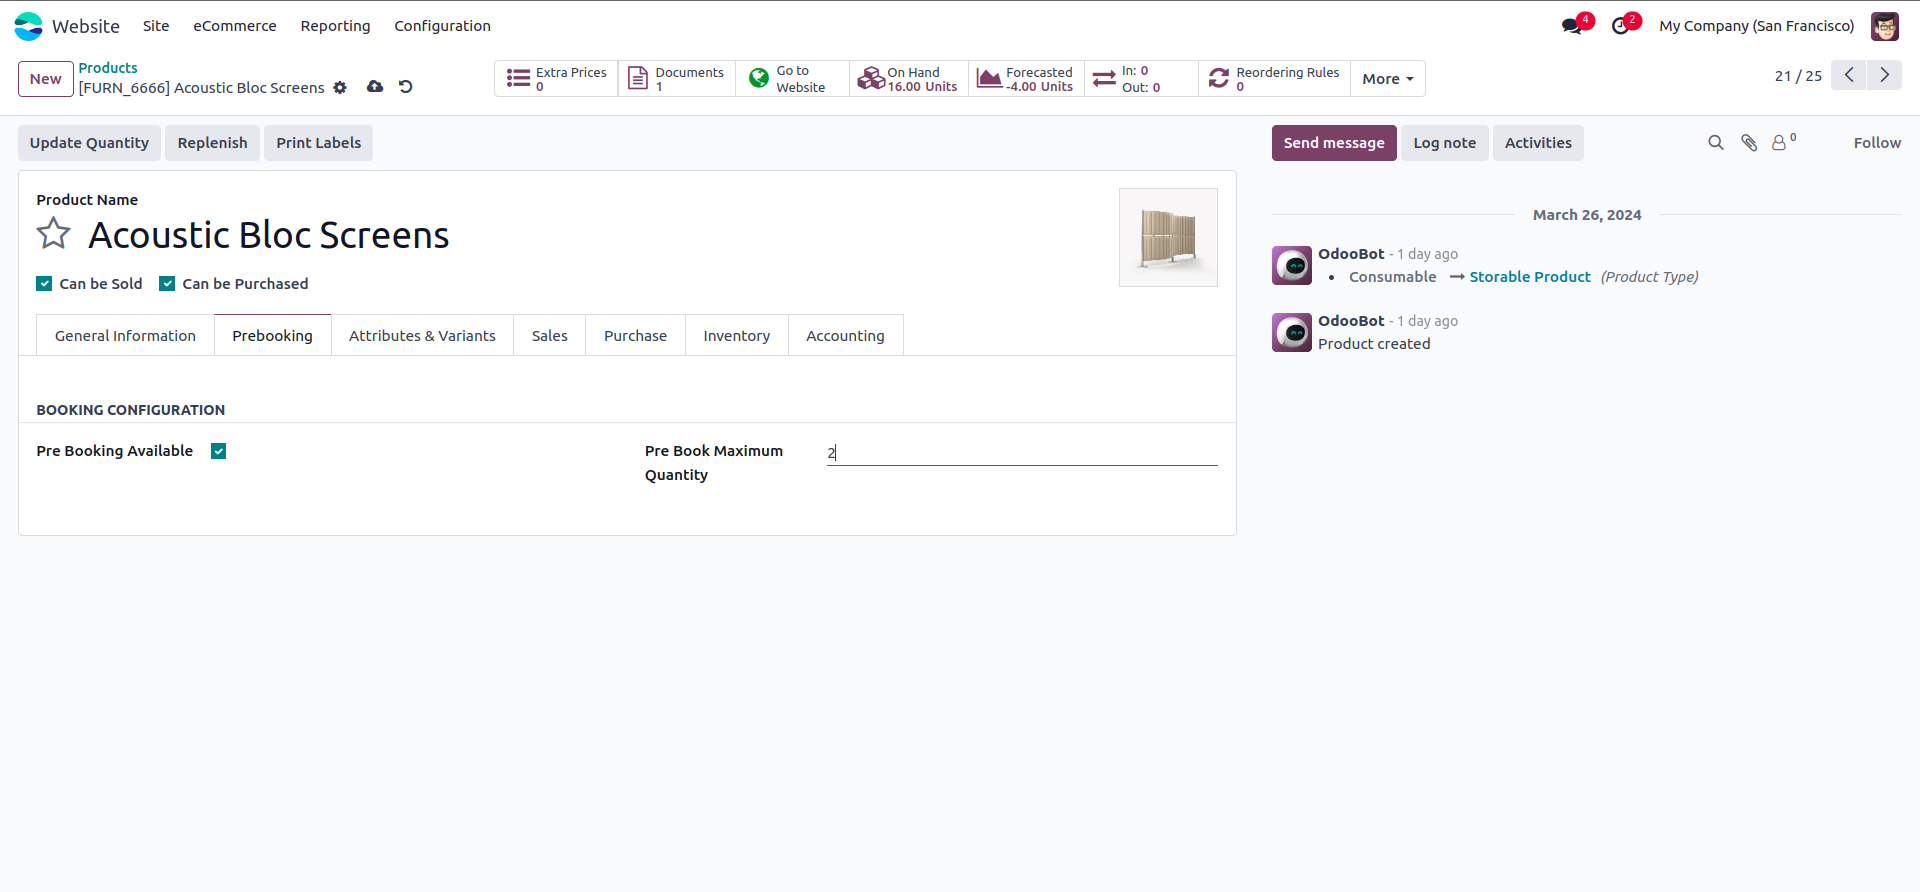Toggle Pre Booking Available checkbox
The height and width of the screenshot is (892, 1920).
click(x=219, y=451)
